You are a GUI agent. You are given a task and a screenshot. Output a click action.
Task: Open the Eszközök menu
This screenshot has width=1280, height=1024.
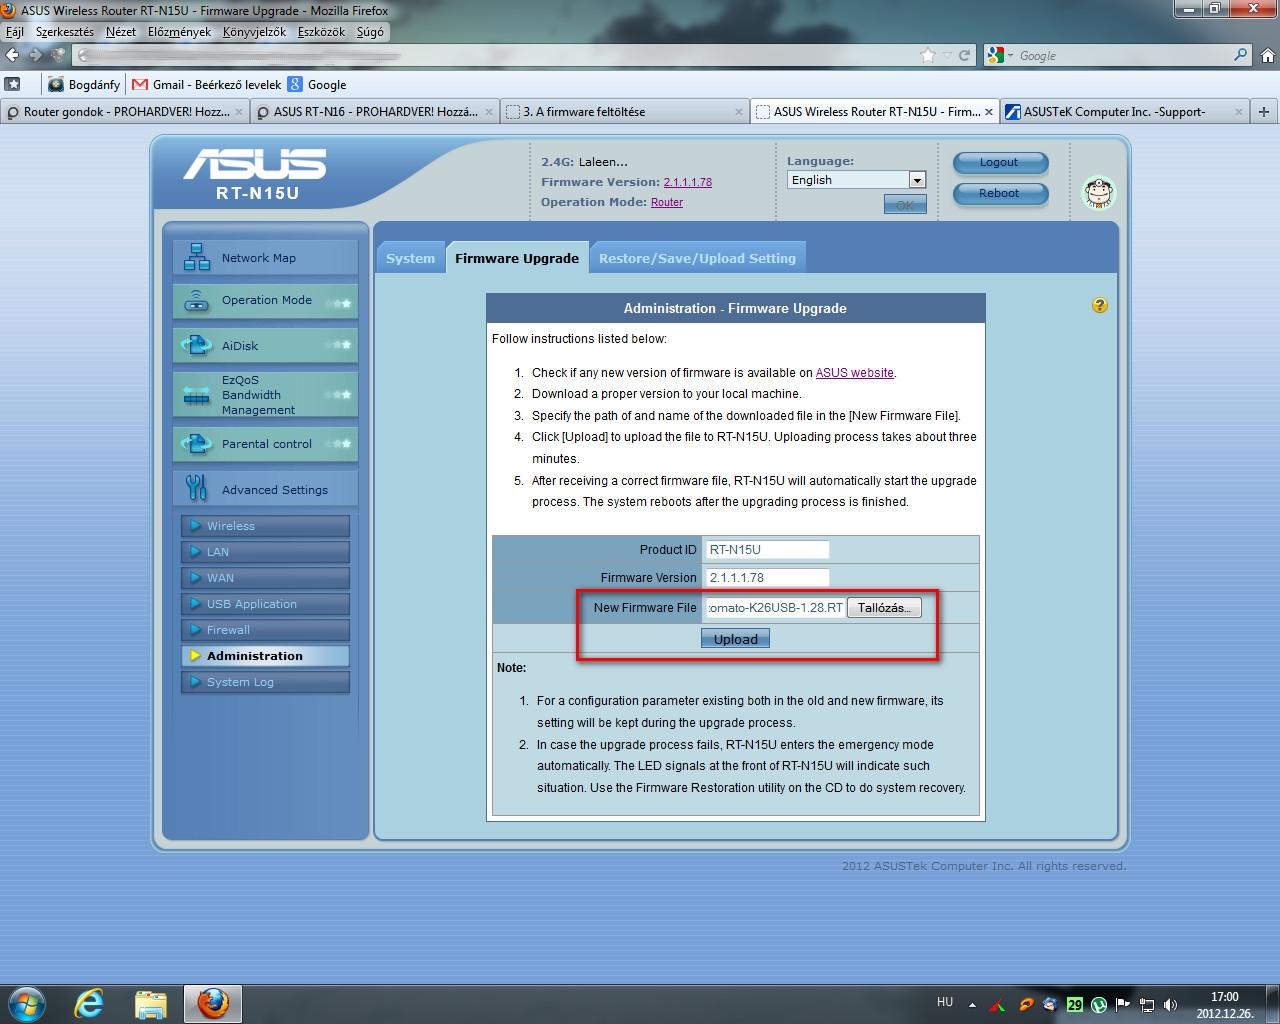[321, 32]
